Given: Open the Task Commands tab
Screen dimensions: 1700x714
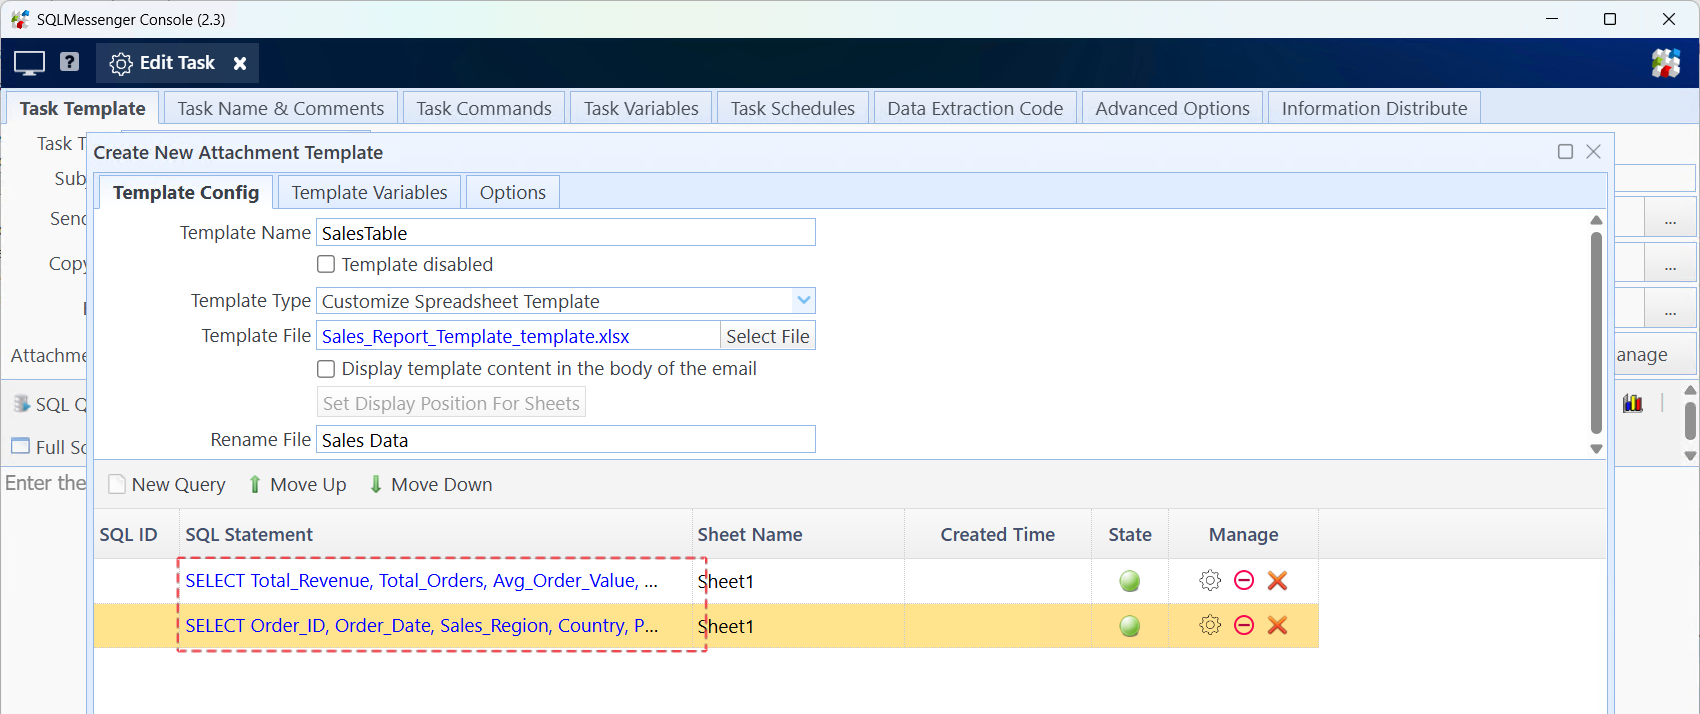Looking at the screenshot, I should [484, 108].
